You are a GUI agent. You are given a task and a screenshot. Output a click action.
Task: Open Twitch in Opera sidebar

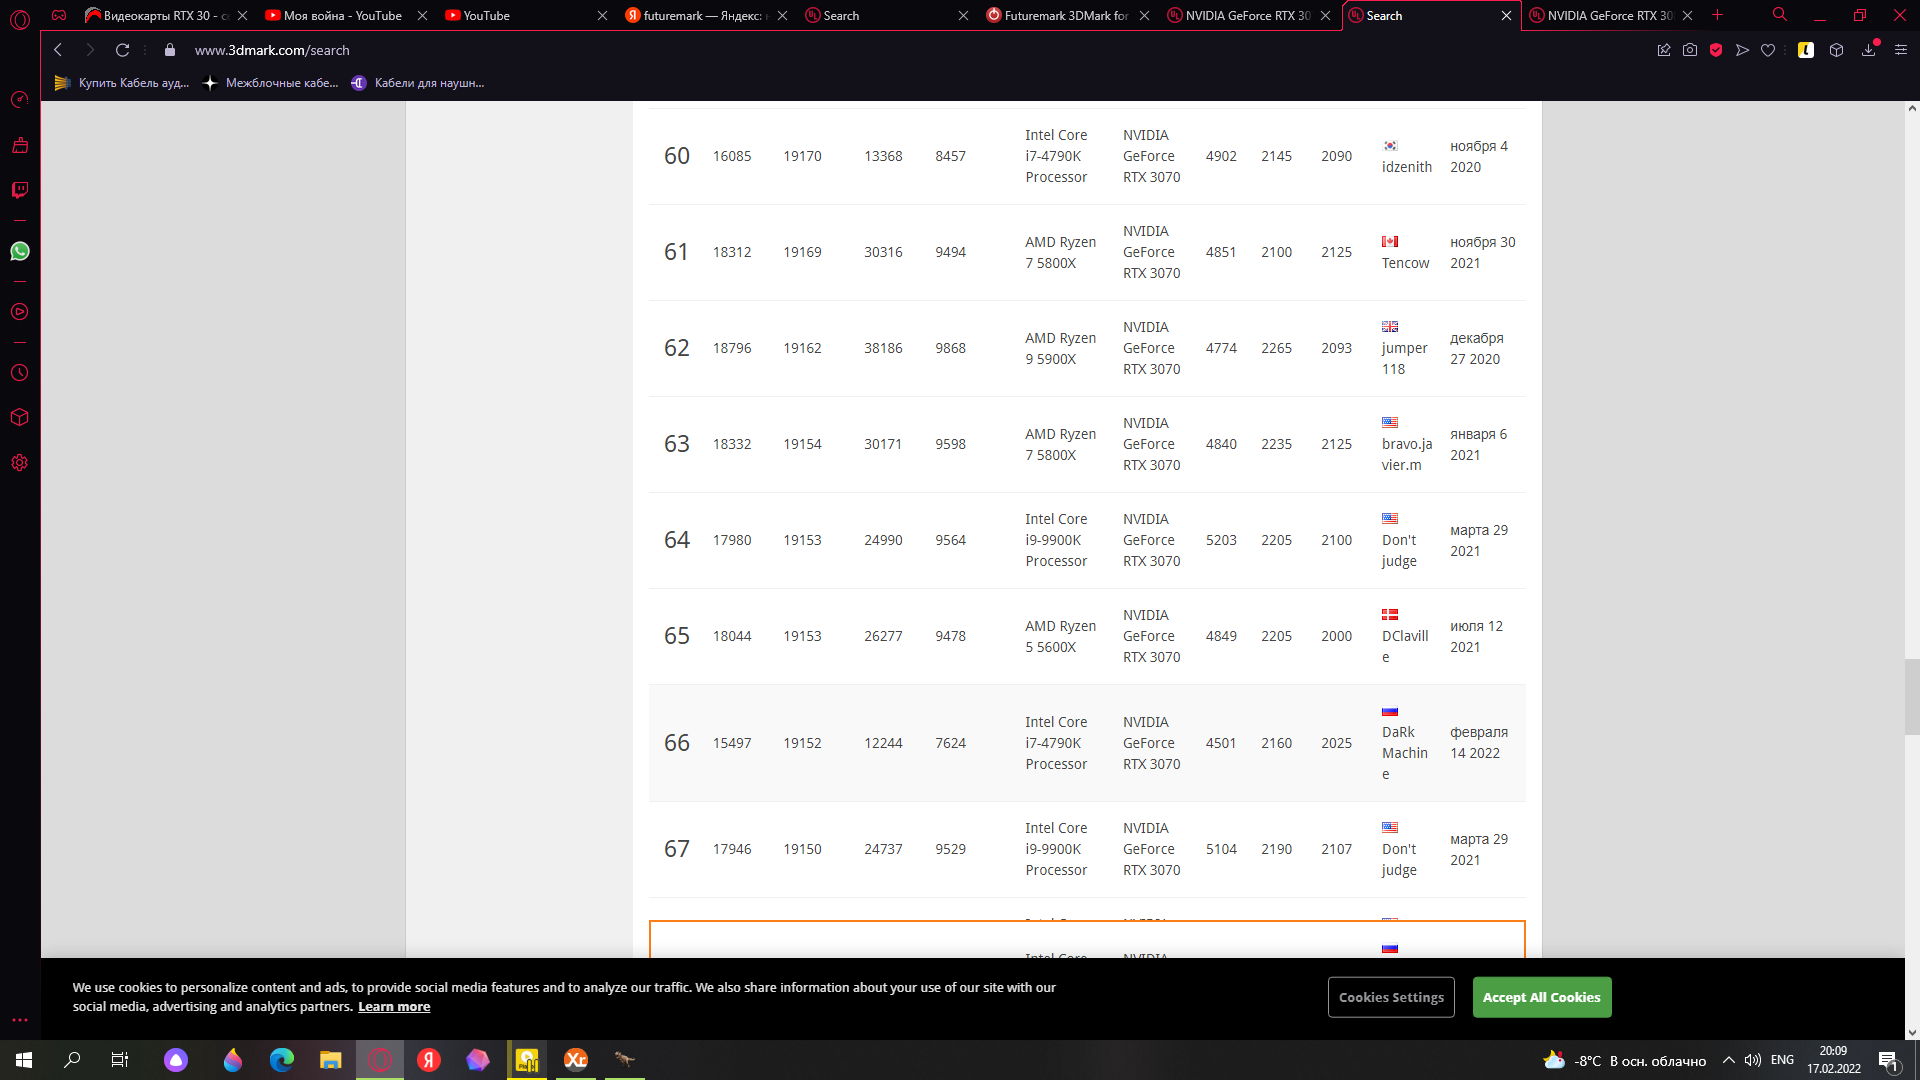click(20, 190)
